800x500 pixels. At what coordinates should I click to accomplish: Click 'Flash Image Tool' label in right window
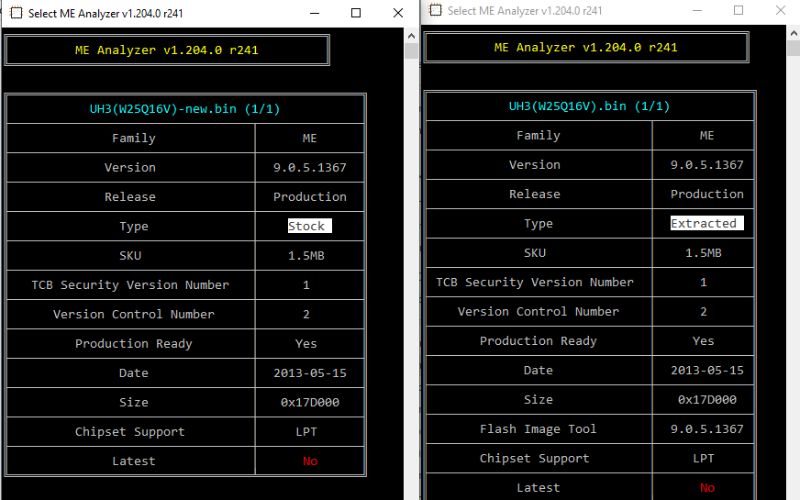coord(538,429)
